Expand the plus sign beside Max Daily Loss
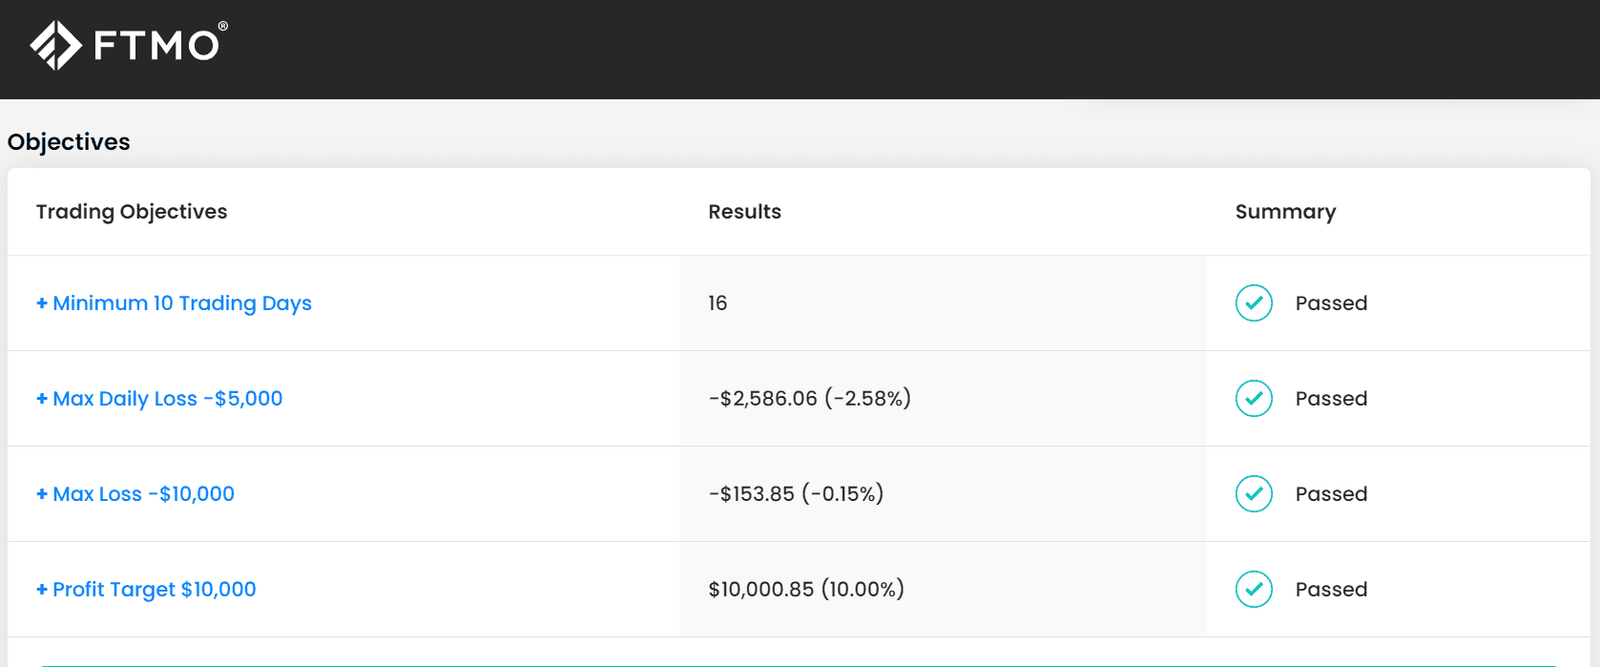1600x667 pixels. pos(42,399)
